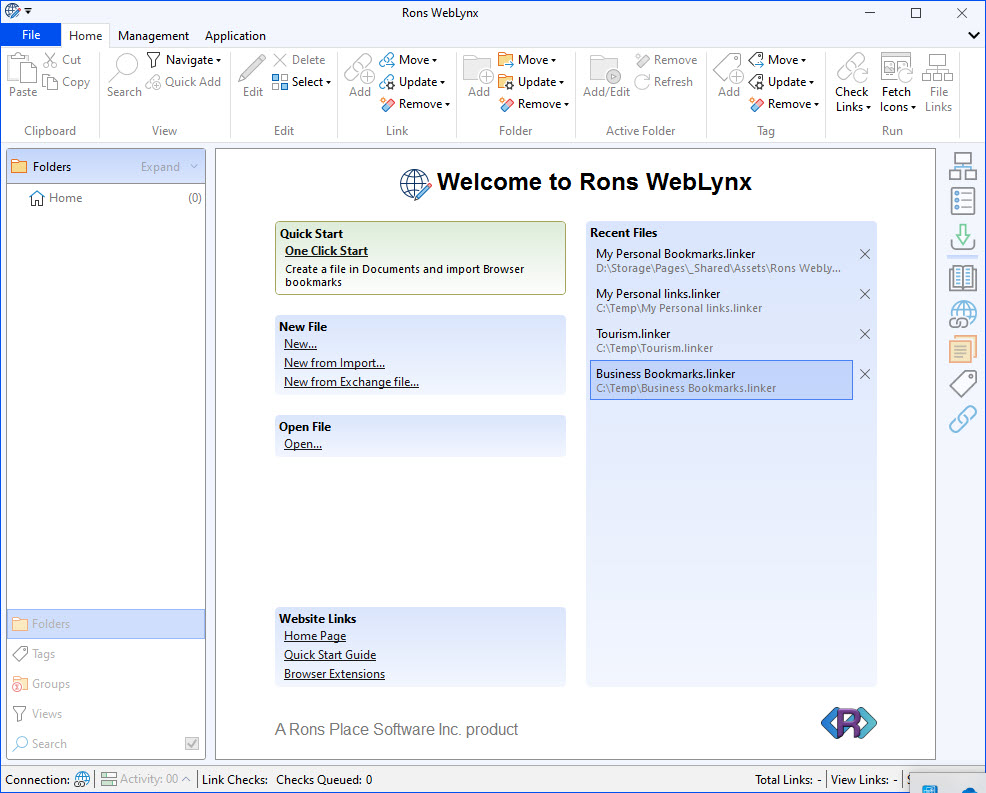Click the list view icon in right sidebar
Screen dimensions: 986x793
pyautogui.click(x=963, y=202)
